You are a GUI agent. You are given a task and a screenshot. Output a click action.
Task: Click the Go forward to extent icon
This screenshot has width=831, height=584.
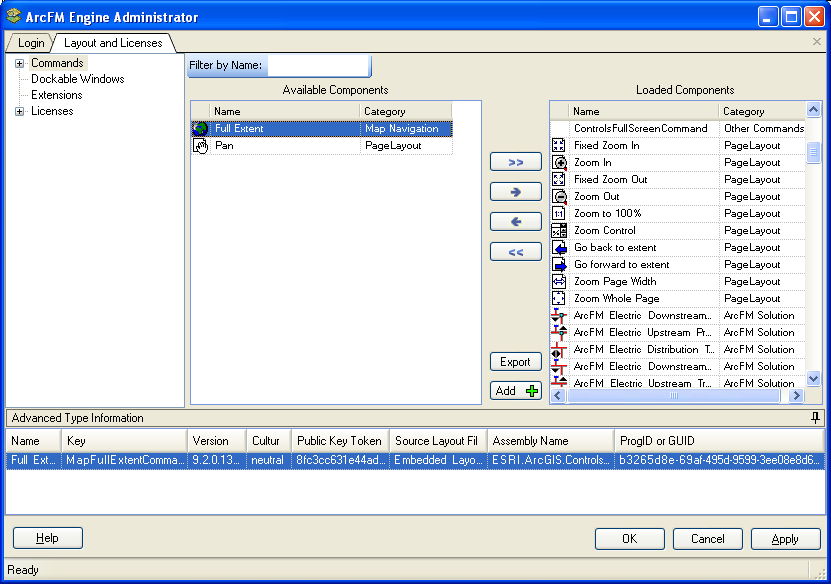point(559,264)
